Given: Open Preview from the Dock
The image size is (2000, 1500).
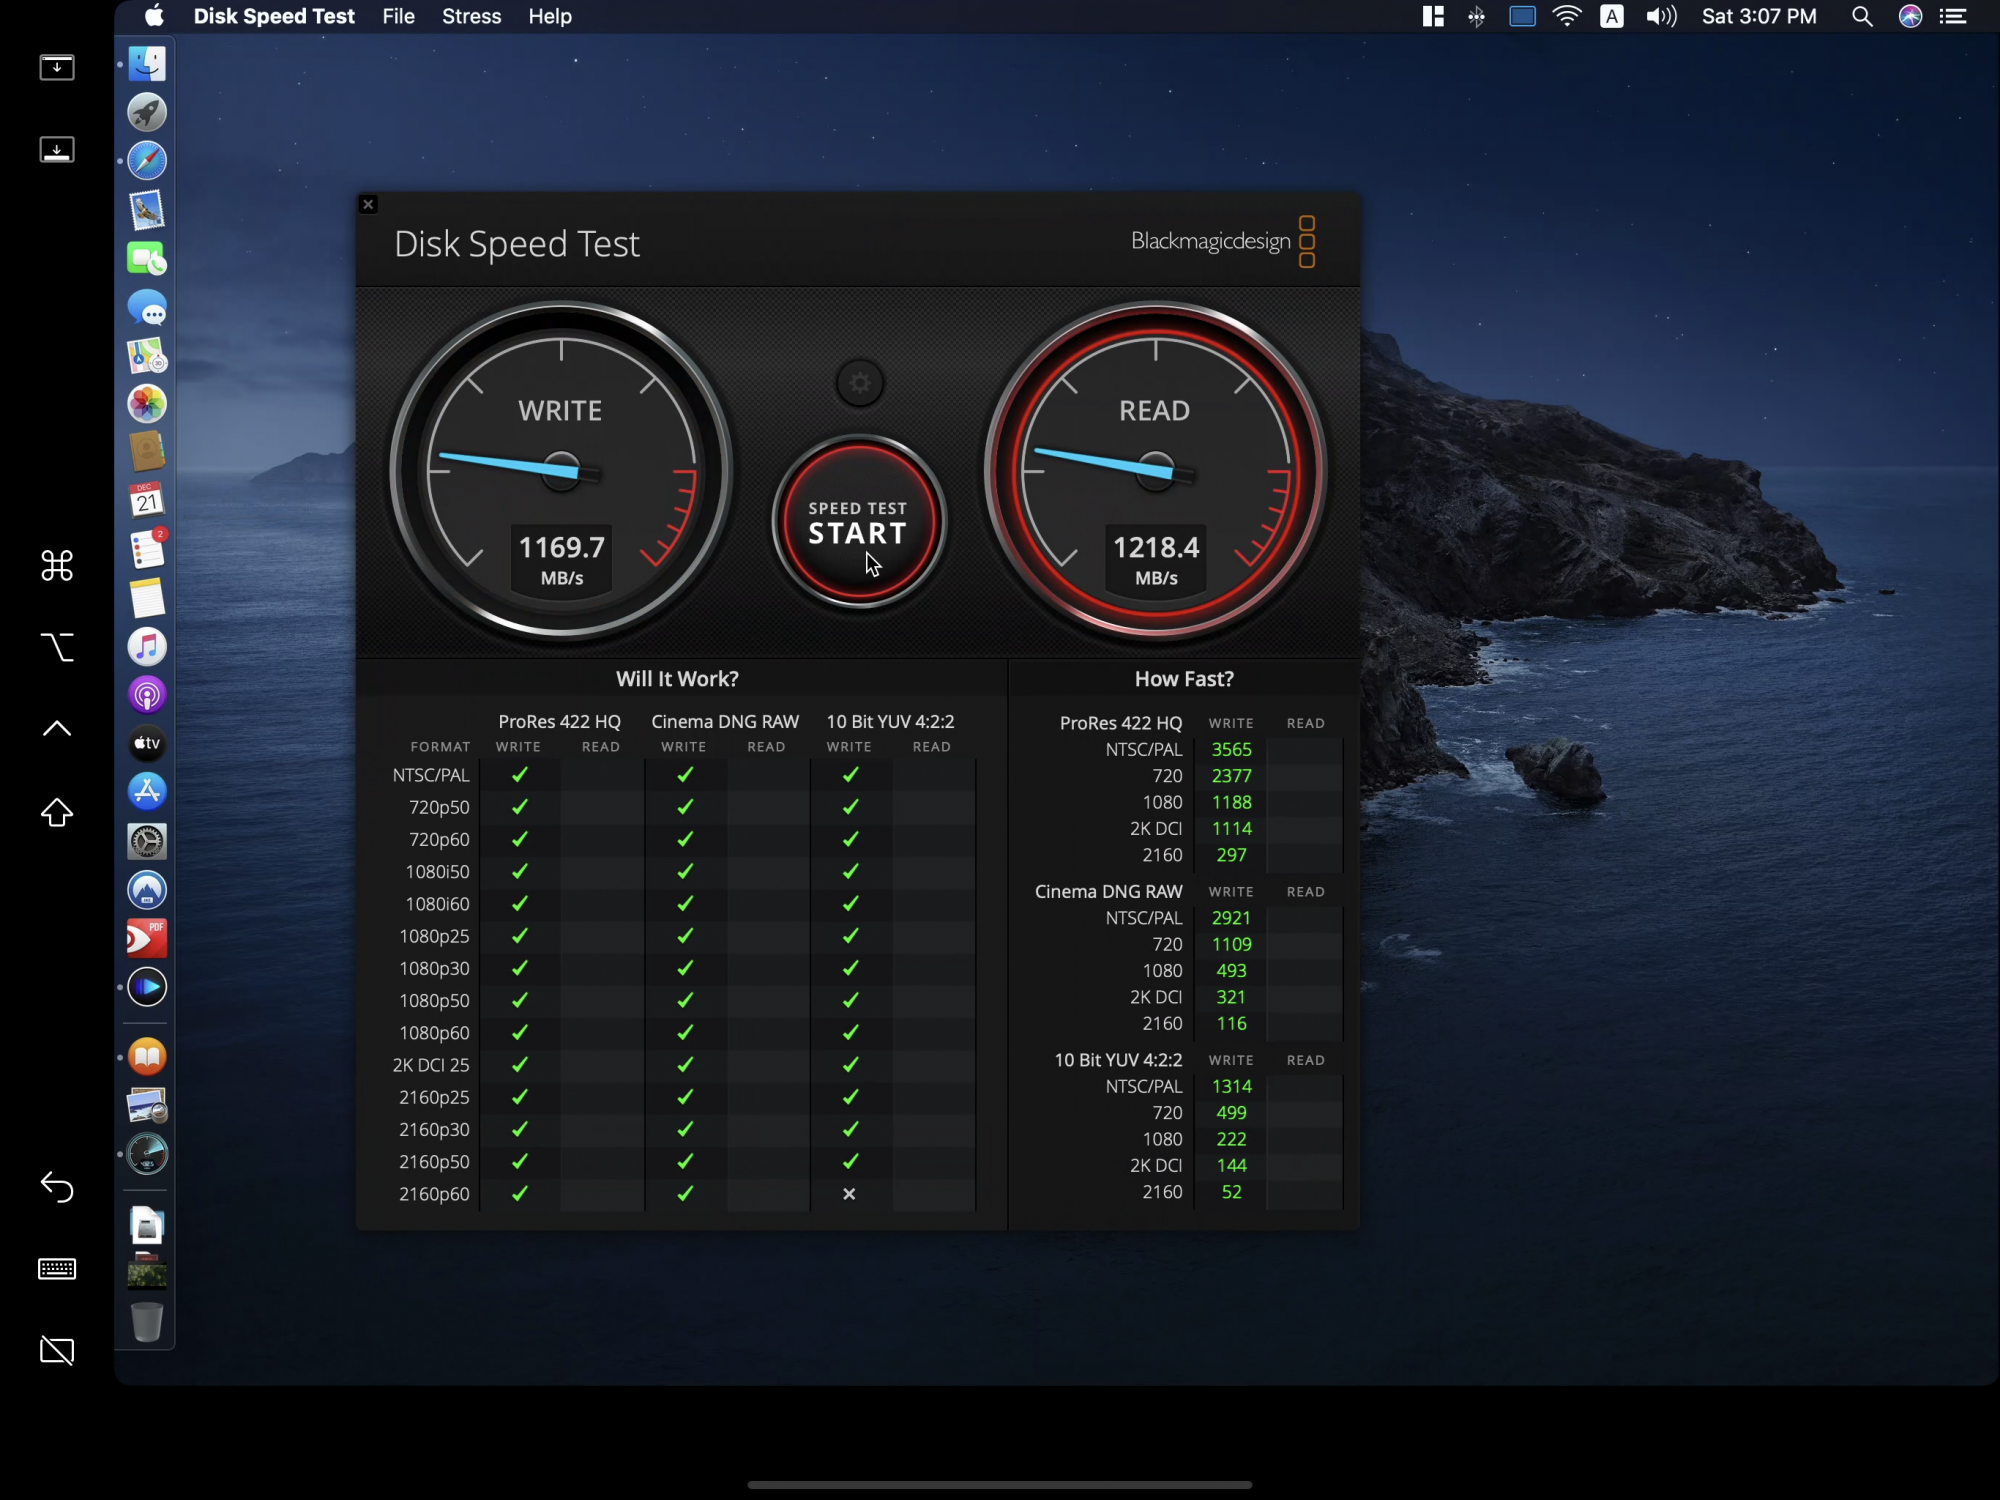Looking at the screenshot, I should (x=147, y=1106).
